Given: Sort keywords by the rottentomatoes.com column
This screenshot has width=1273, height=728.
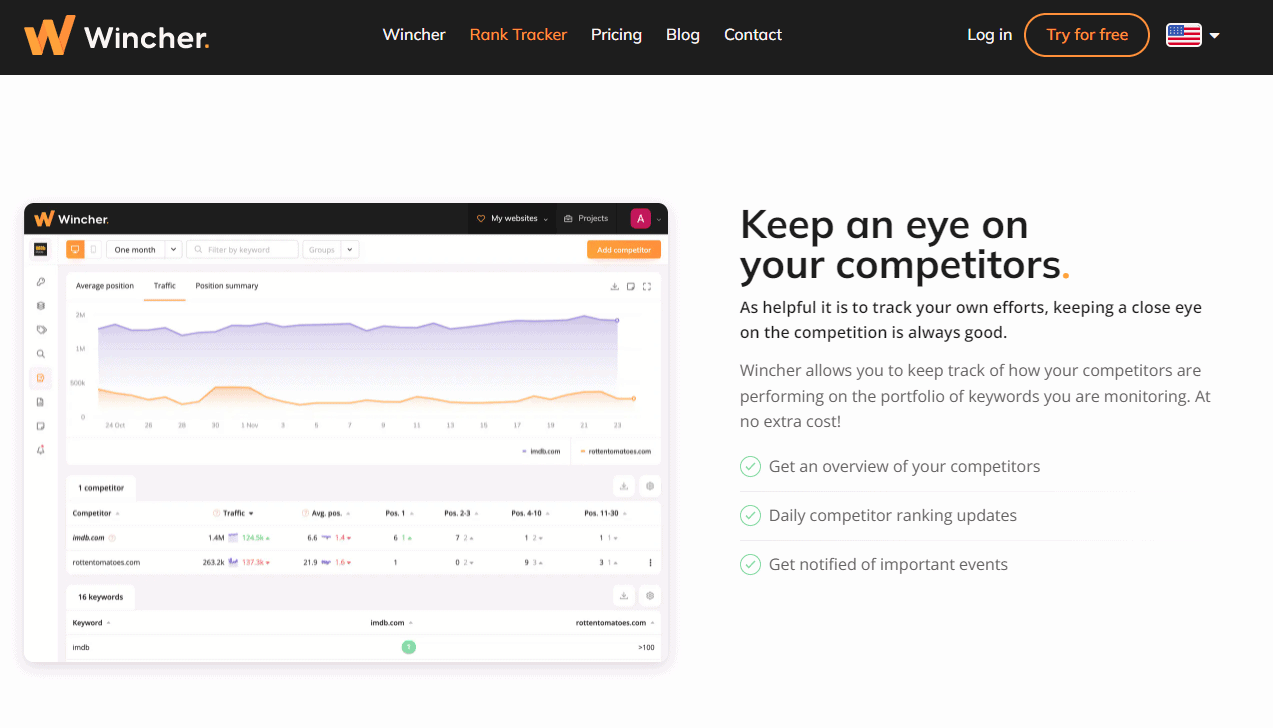Looking at the screenshot, I should click(614, 623).
